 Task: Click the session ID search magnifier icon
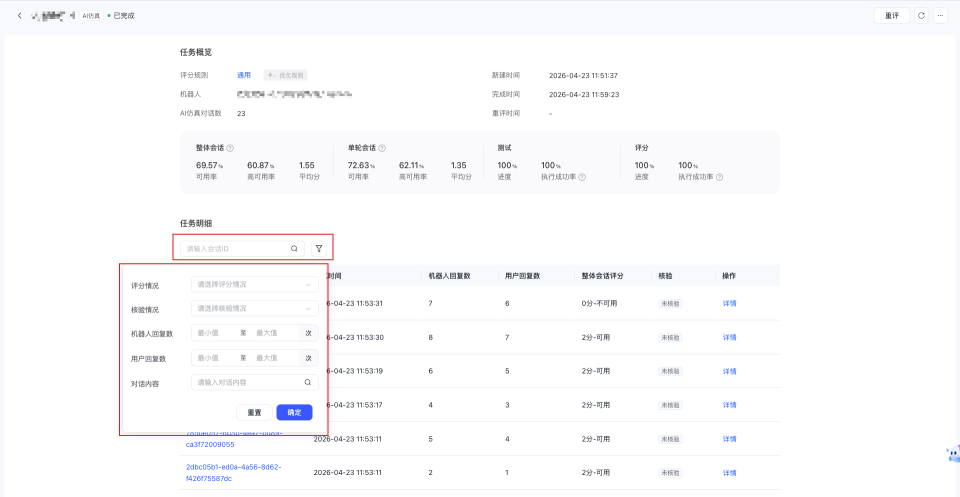[x=294, y=248]
